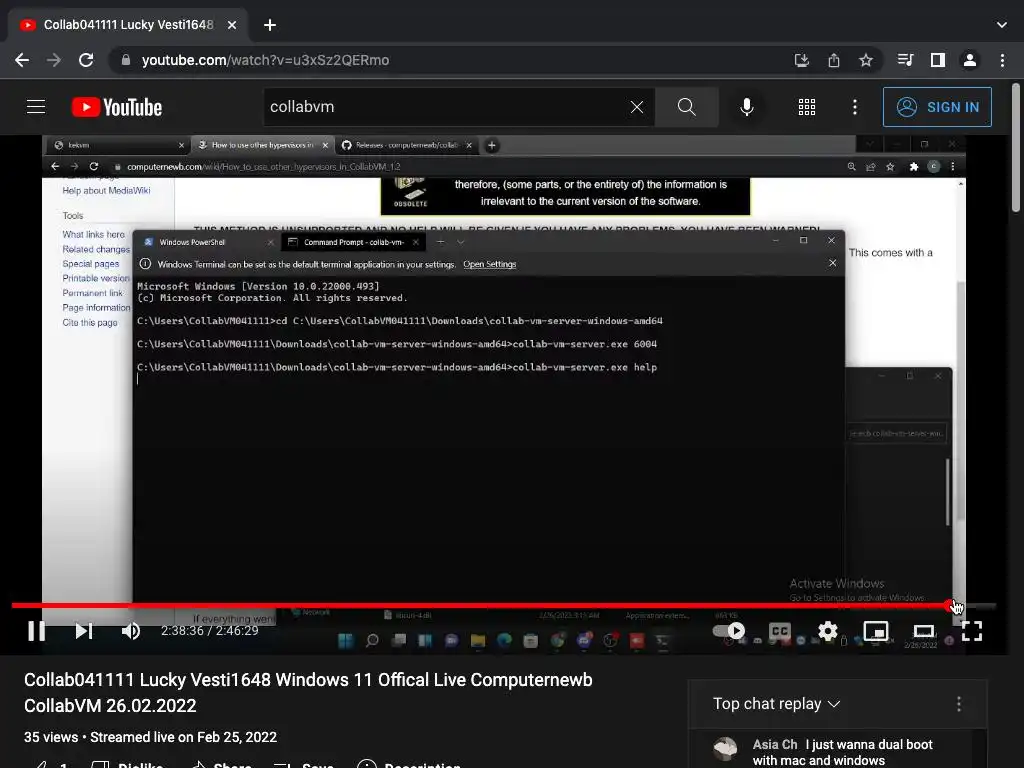Submit search with the magnifier button
The image size is (1024, 768).
[x=686, y=106]
